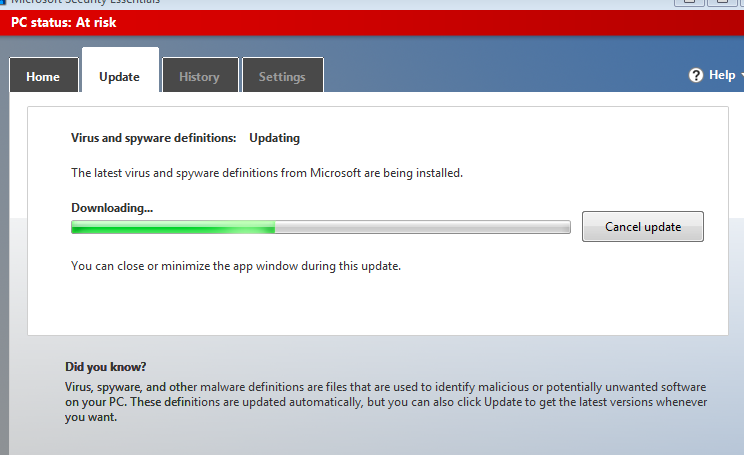Click the close or minimize window notice
Image resolution: width=744 pixels, height=455 pixels.
click(236, 266)
